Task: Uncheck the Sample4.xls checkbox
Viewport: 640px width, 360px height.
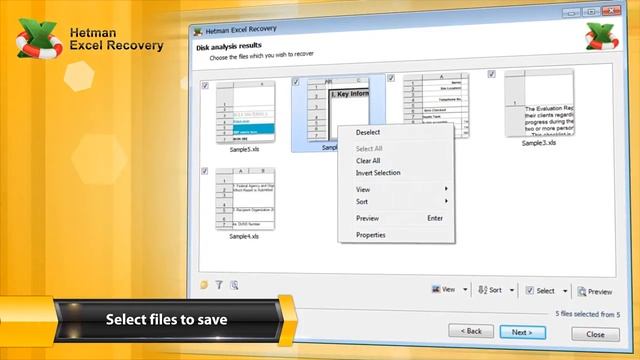Action: (204, 171)
